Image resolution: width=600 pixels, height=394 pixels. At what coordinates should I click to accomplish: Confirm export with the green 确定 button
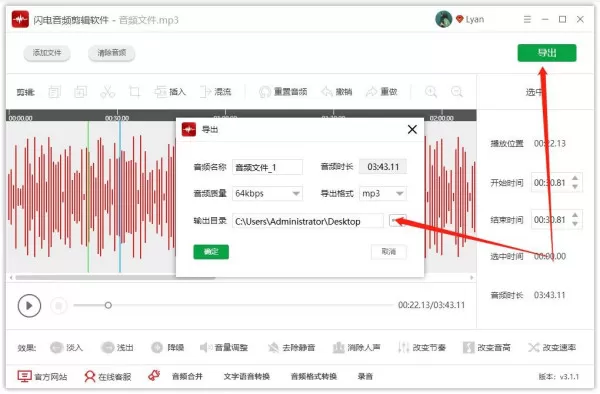point(211,252)
